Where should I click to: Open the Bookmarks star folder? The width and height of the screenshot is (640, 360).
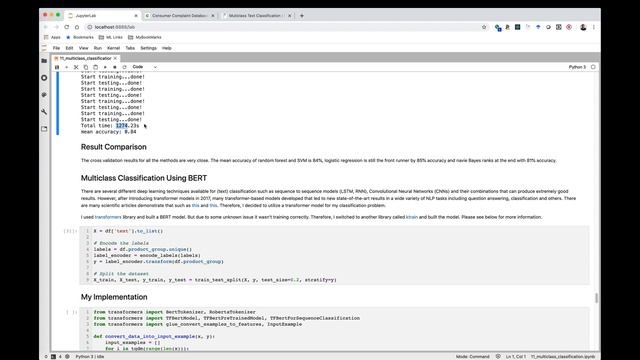pos(80,37)
